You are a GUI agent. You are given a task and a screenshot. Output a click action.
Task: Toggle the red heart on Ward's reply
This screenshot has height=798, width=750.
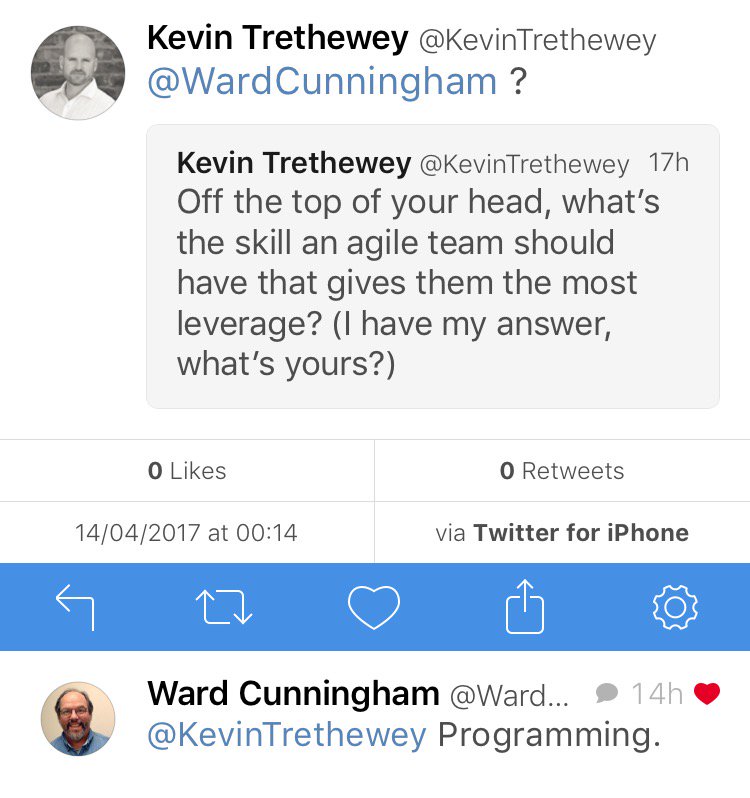coord(707,693)
